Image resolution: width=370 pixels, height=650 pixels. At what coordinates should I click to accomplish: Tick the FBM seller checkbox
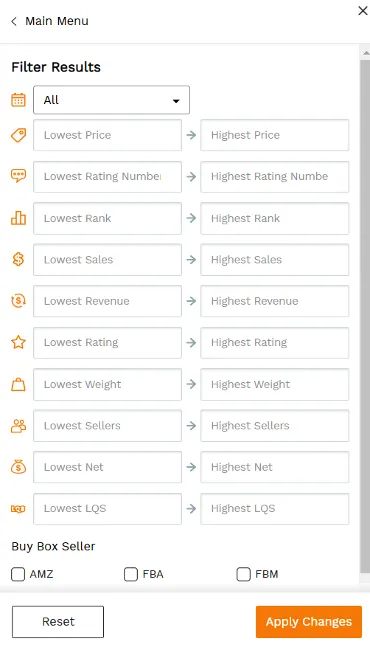pos(243,575)
